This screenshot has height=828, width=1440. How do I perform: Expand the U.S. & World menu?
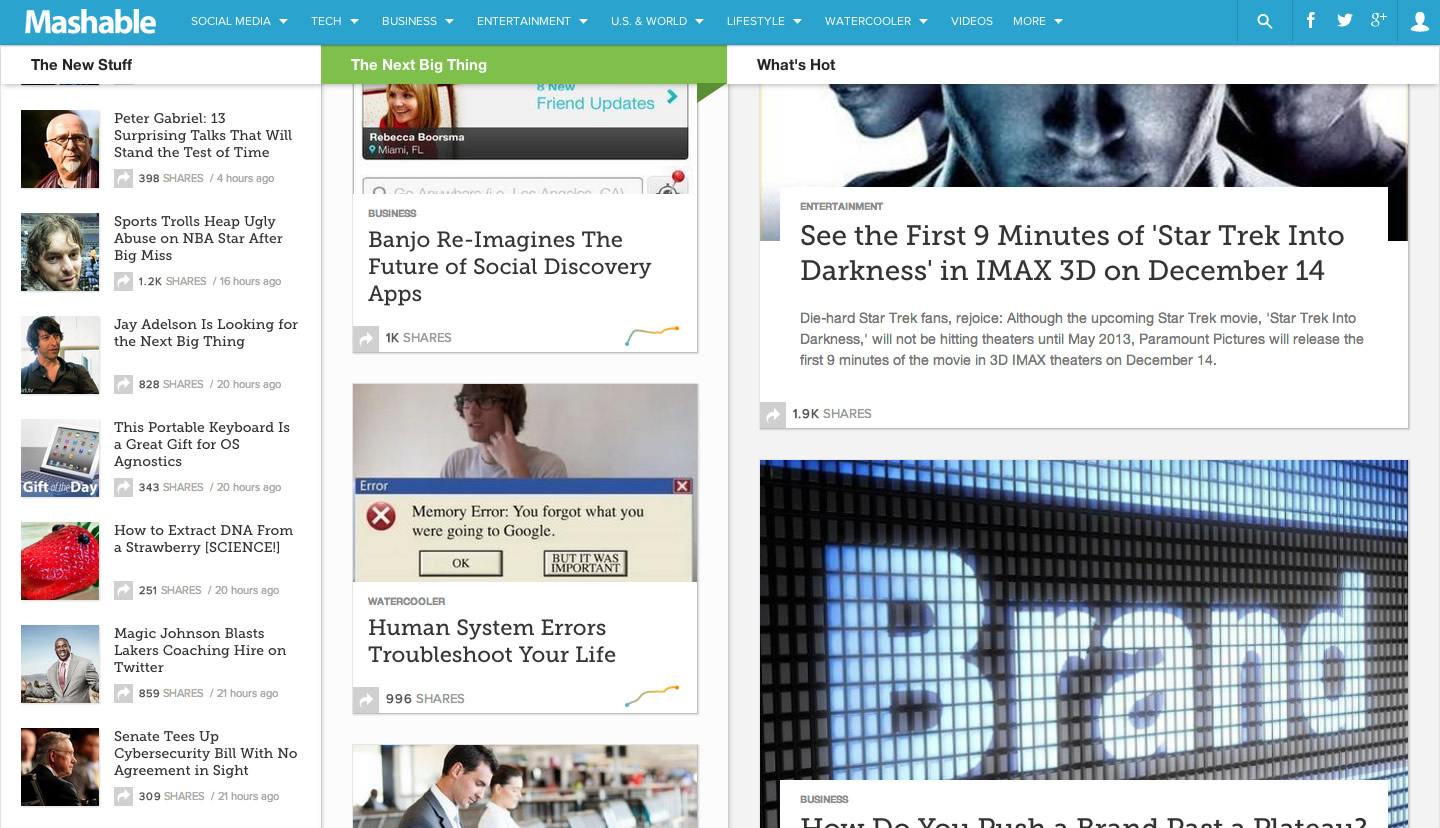click(657, 21)
